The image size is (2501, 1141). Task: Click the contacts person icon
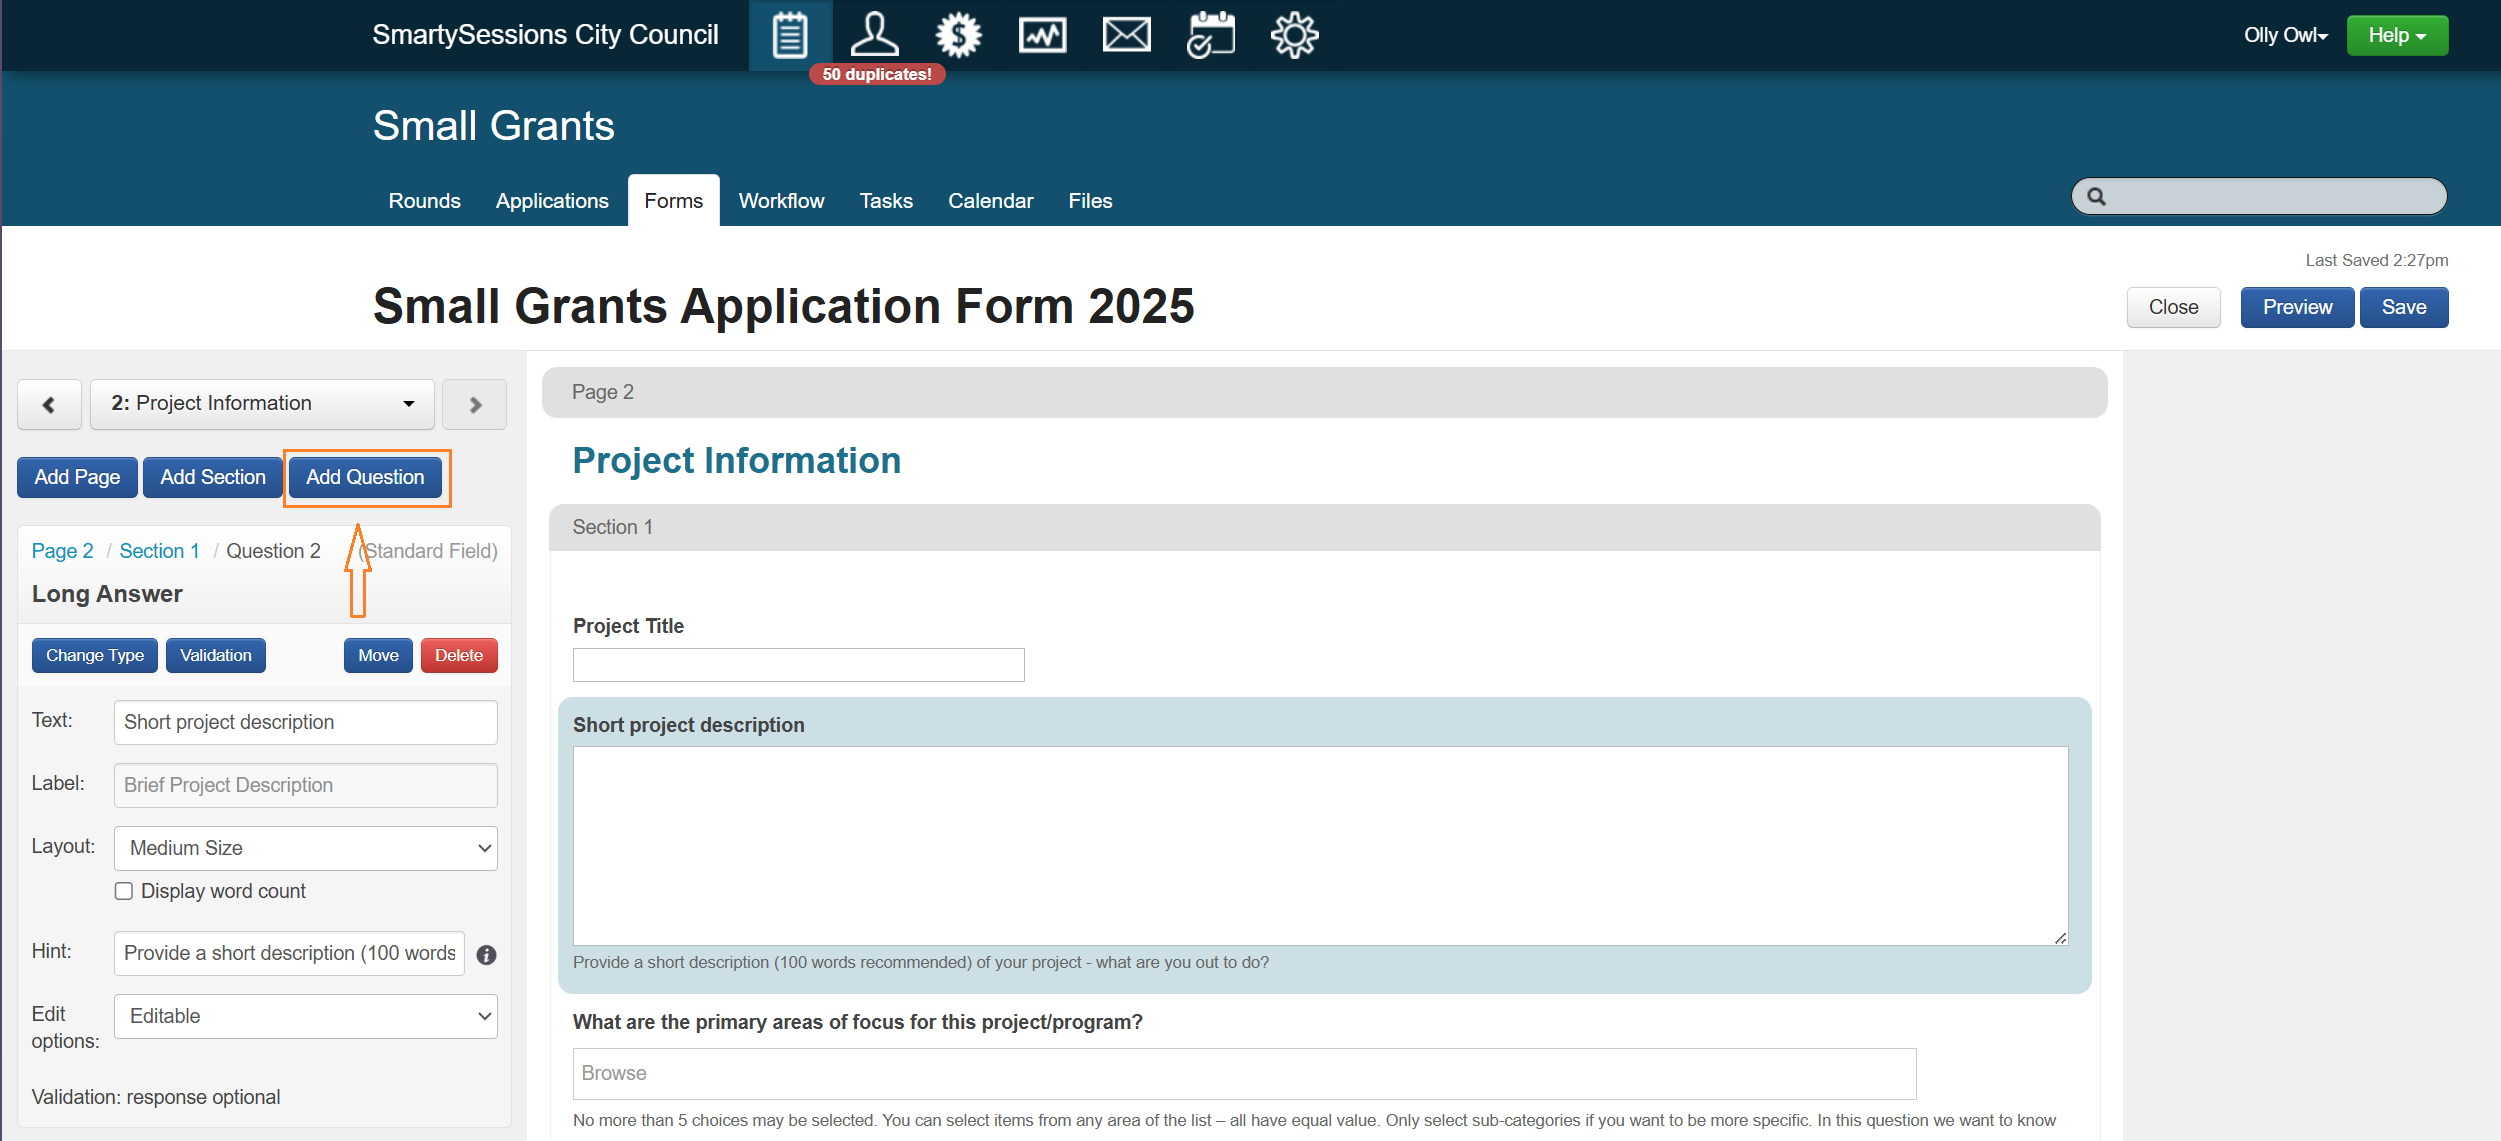pyautogui.click(x=874, y=36)
